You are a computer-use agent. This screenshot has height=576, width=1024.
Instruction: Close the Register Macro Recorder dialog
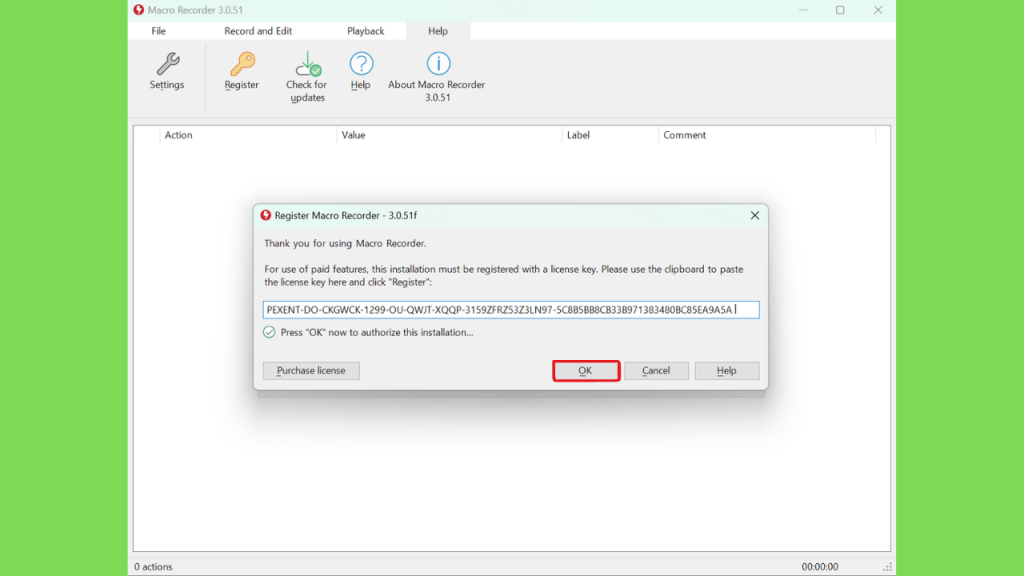pyautogui.click(x=754, y=216)
